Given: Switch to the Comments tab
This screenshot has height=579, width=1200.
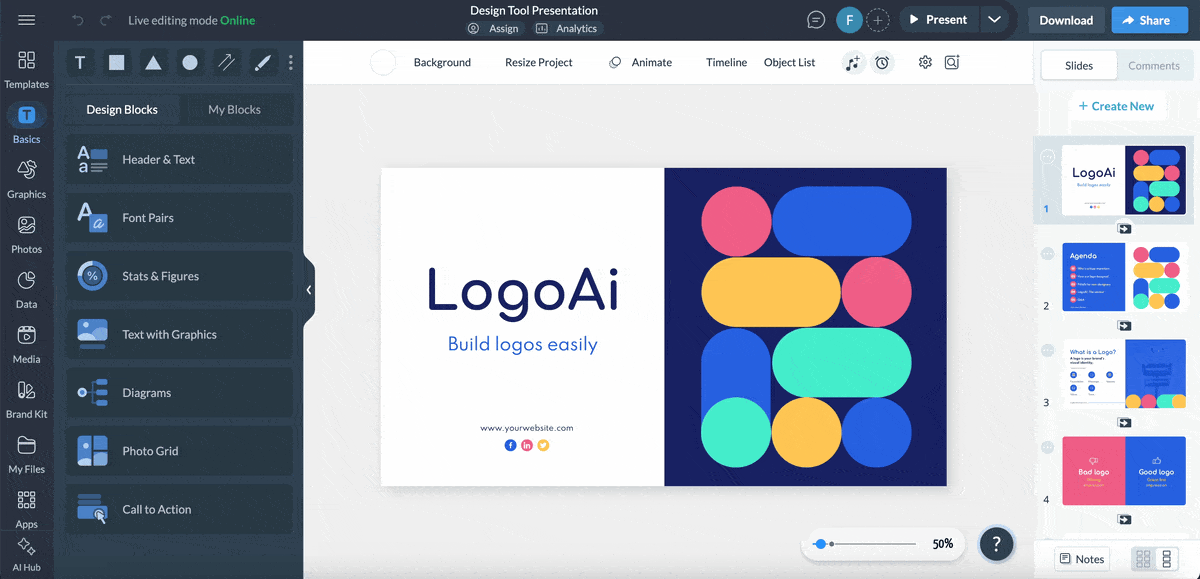Looking at the screenshot, I should point(1154,66).
